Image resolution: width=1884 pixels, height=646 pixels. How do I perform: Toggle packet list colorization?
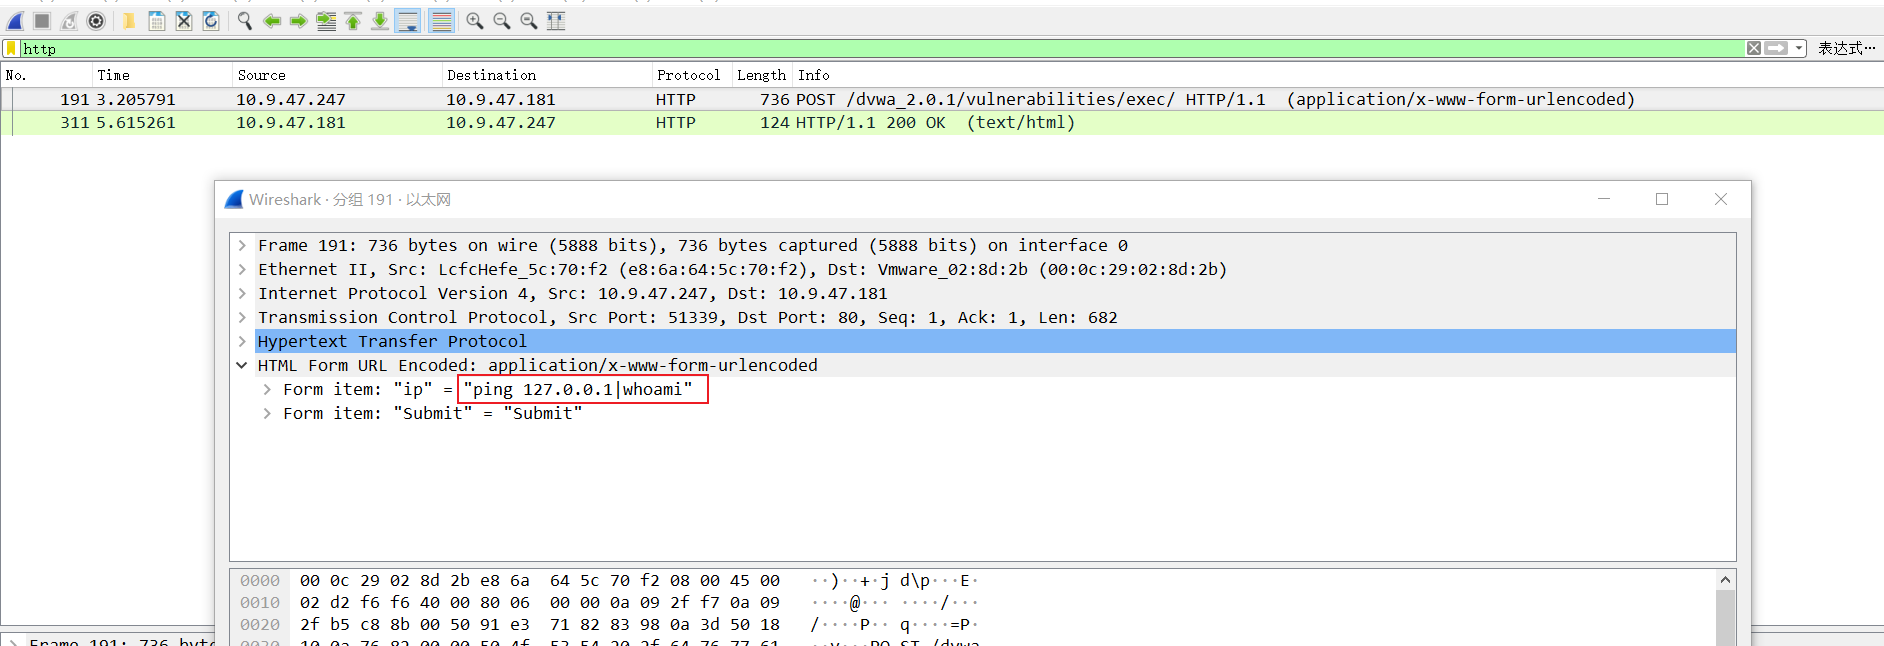click(x=441, y=21)
